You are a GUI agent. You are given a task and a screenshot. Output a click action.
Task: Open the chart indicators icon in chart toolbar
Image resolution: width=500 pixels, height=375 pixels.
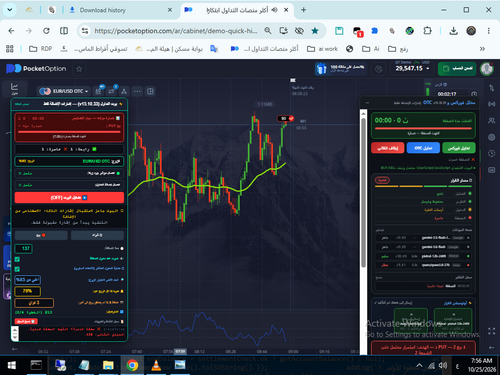98,91
